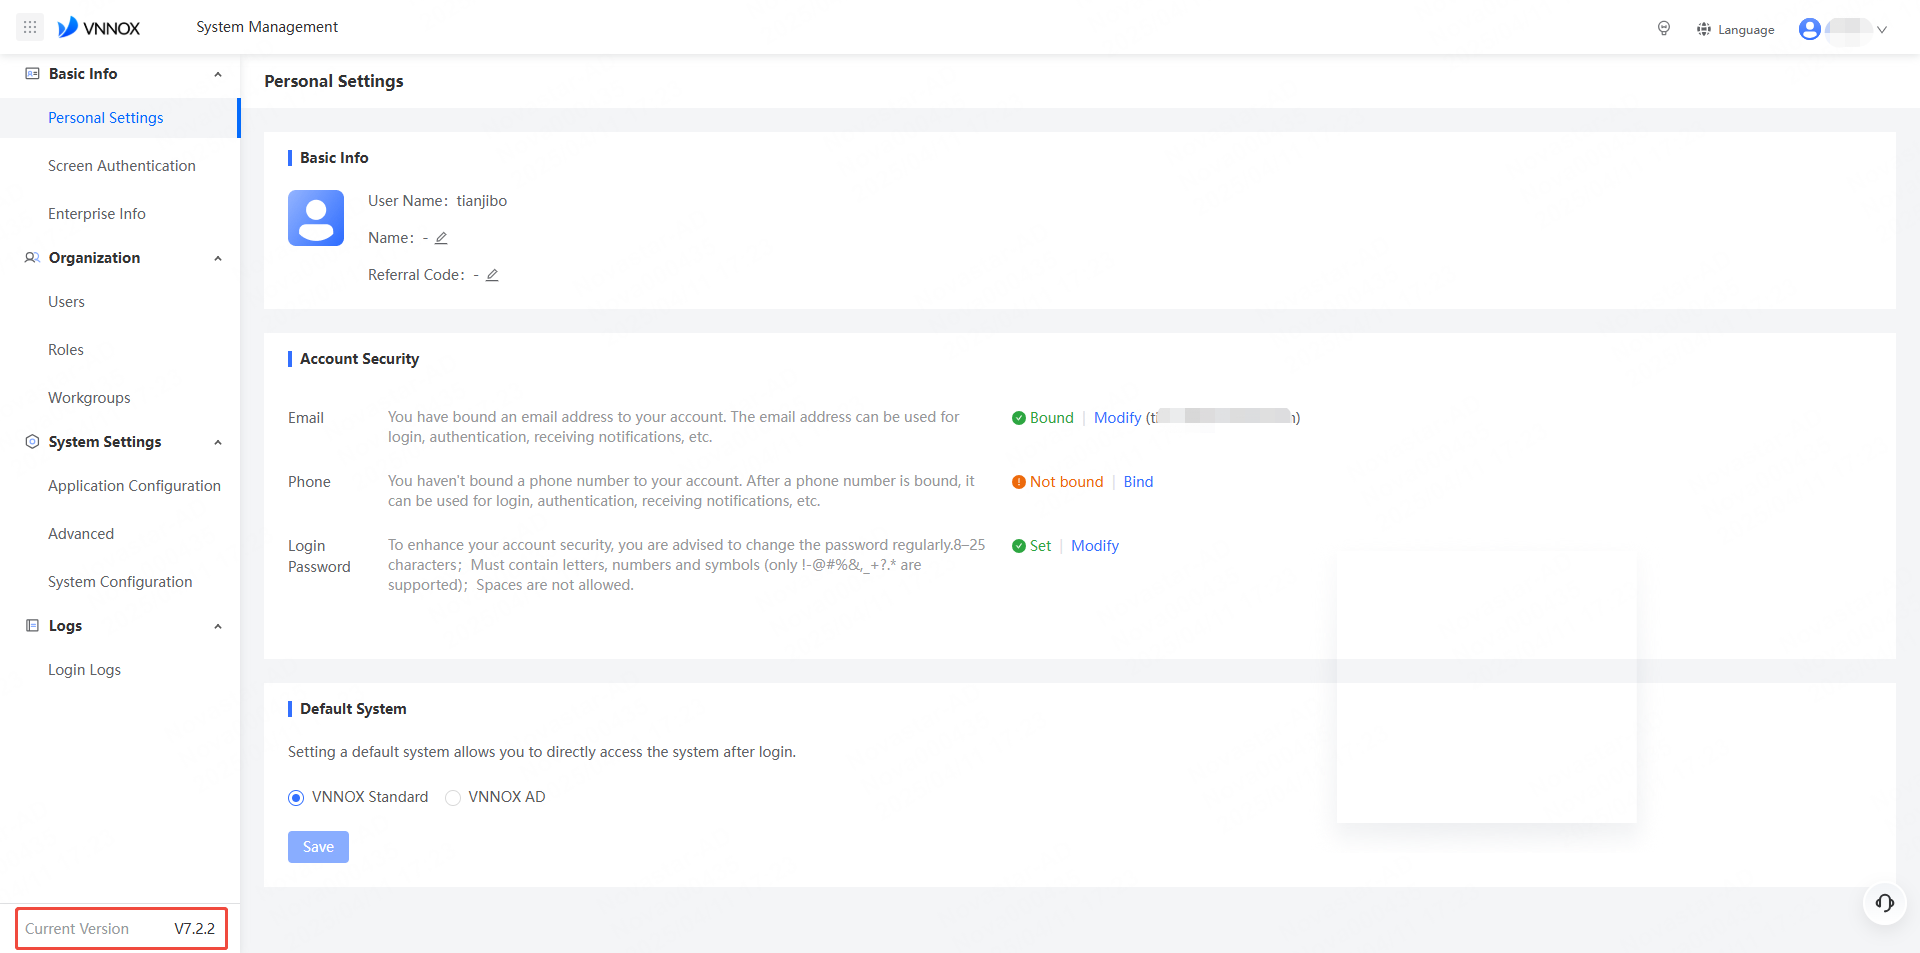Click Modify link for Email
Screen dimensions: 1920x953
[x=1117, y=418]
